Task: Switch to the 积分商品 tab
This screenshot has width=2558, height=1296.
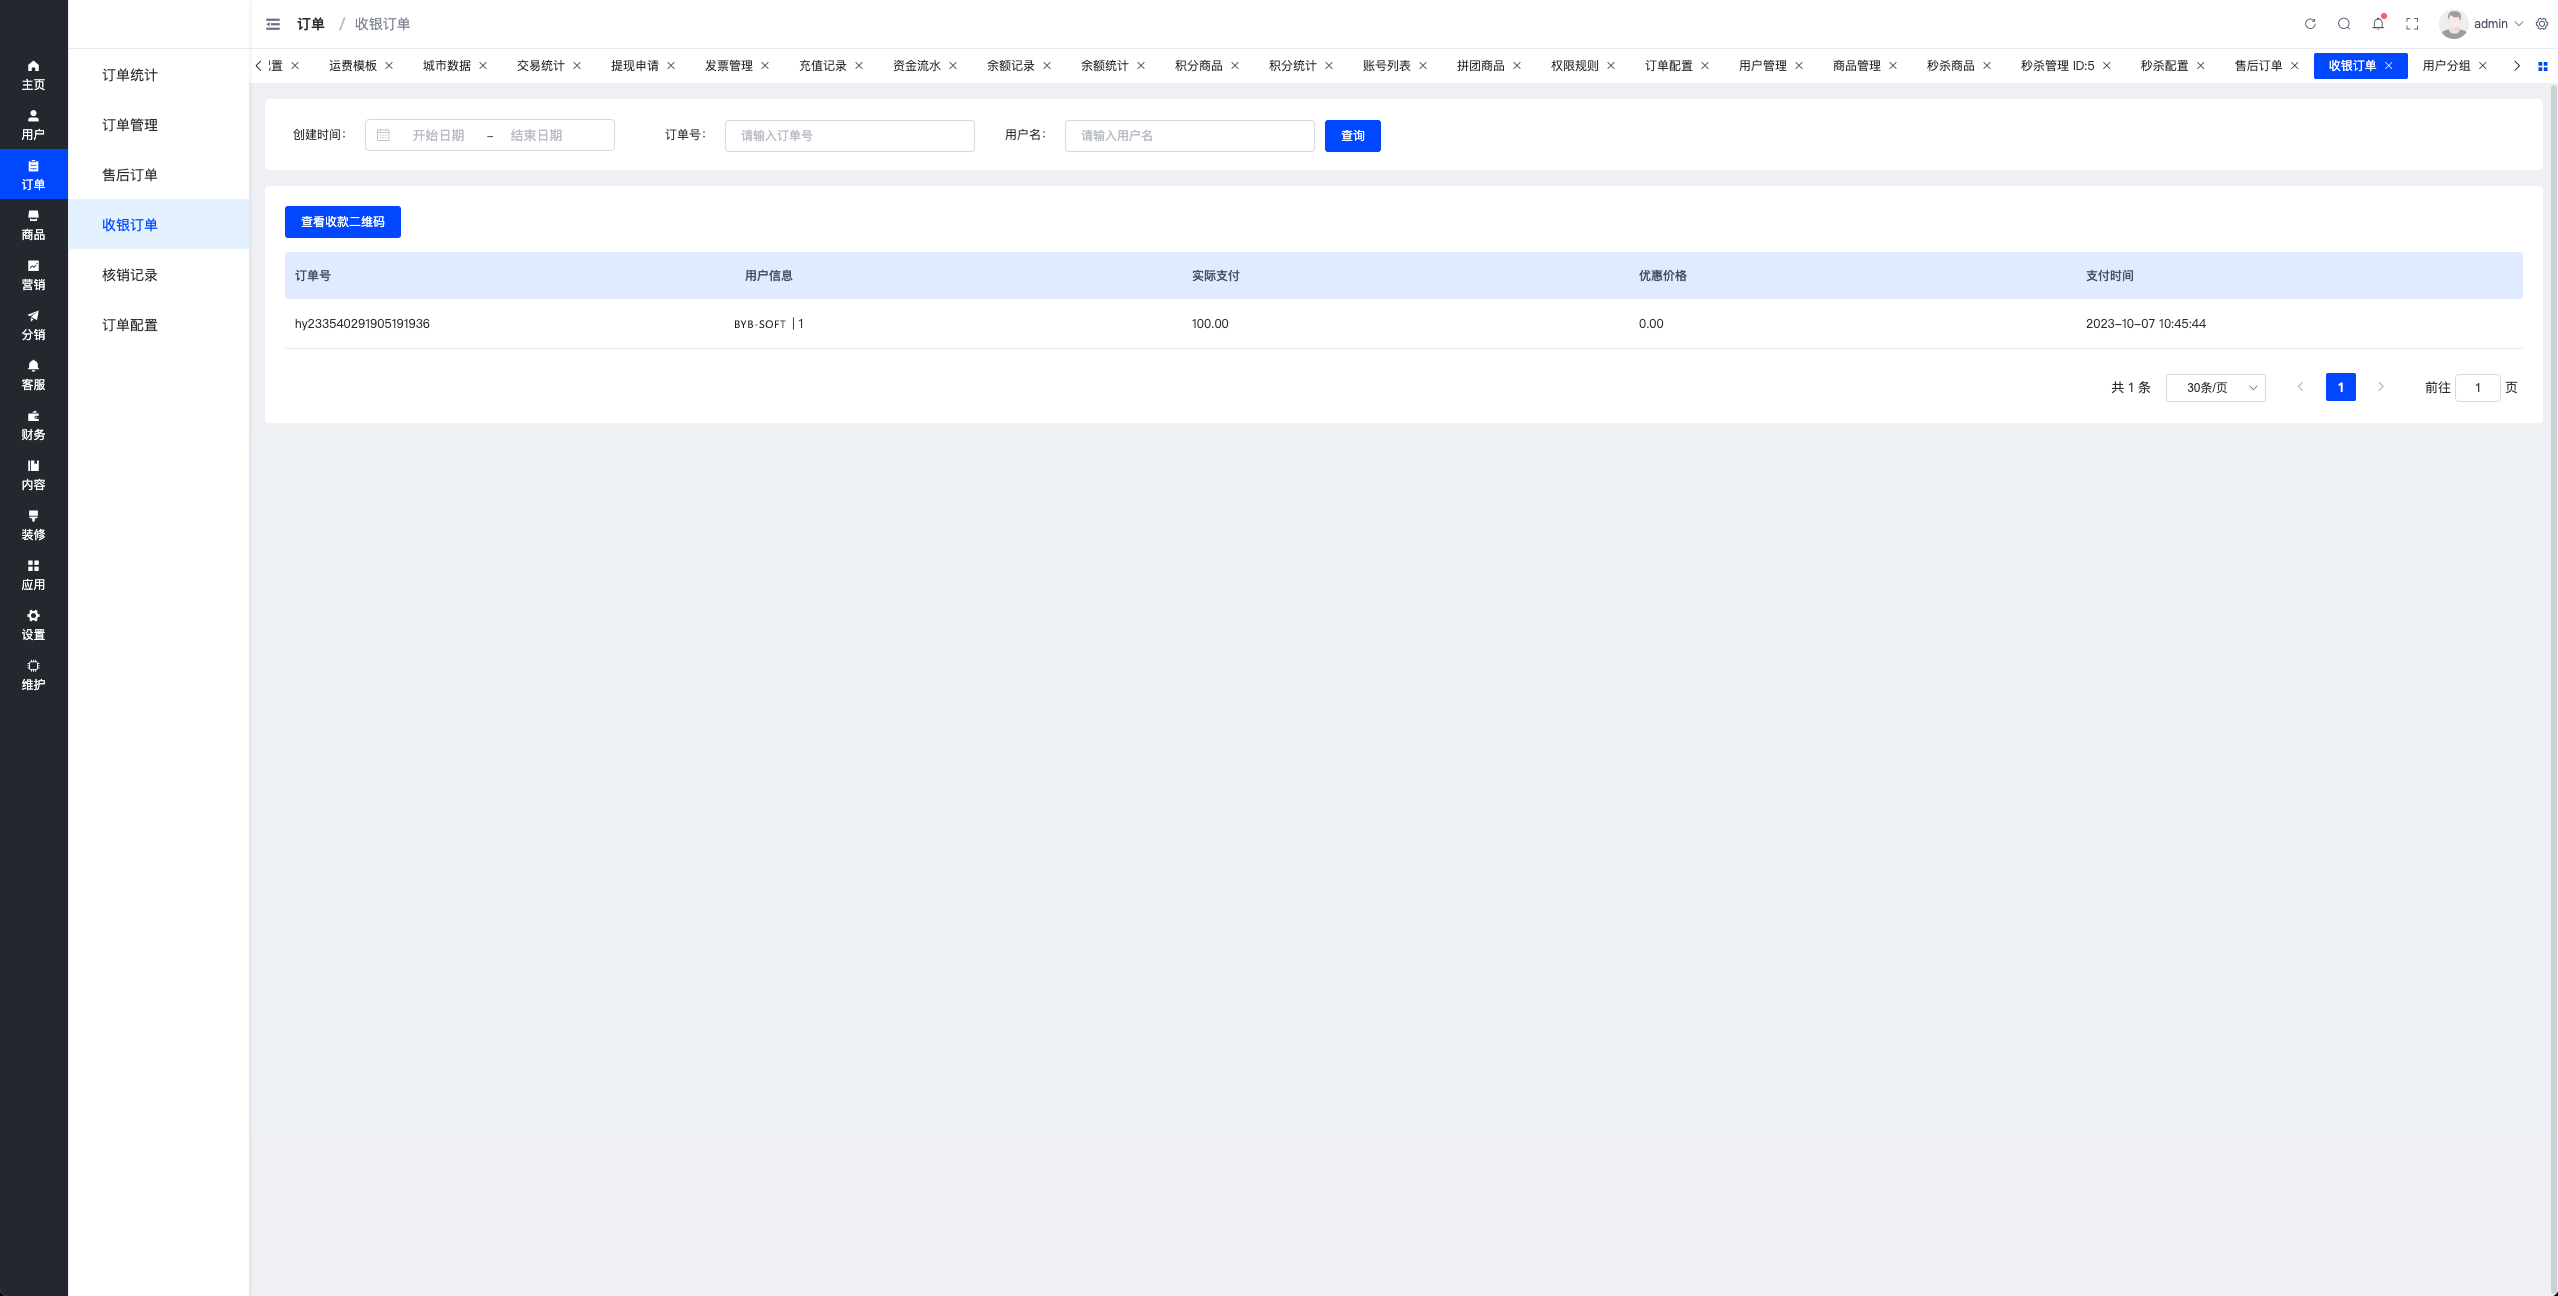Action: (x=1198, y=66)
